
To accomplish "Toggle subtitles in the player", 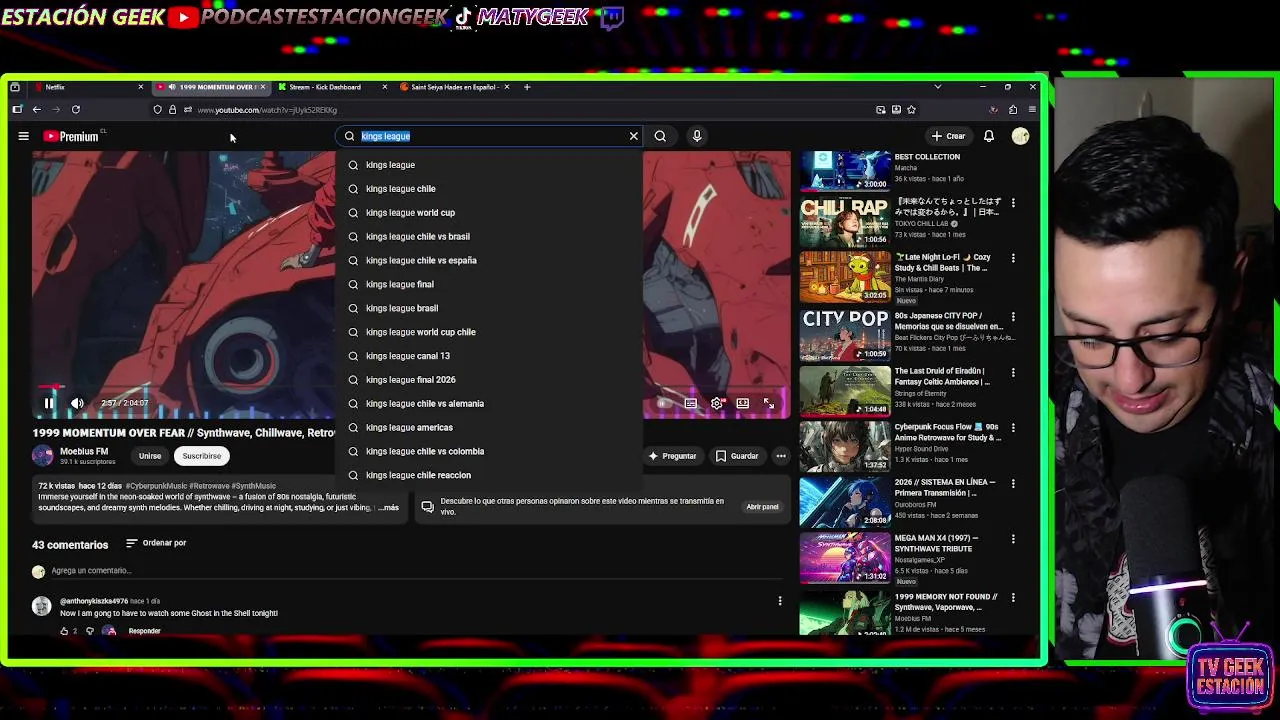I will point(690,403).
